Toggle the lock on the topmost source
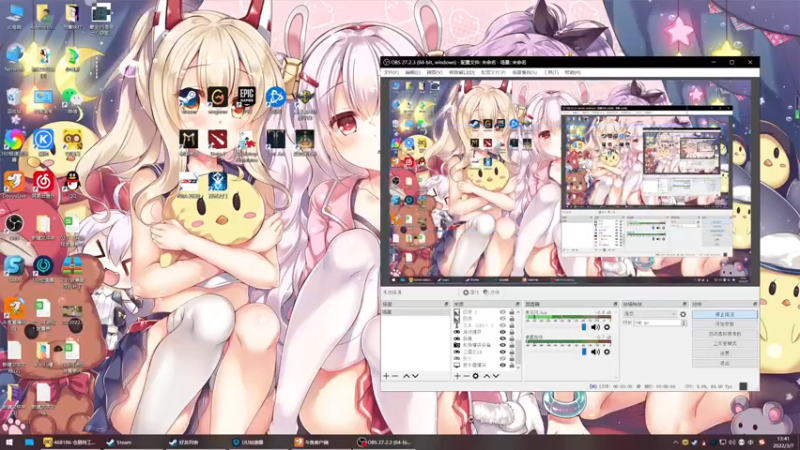800x450 pixels. pos(512,312)
